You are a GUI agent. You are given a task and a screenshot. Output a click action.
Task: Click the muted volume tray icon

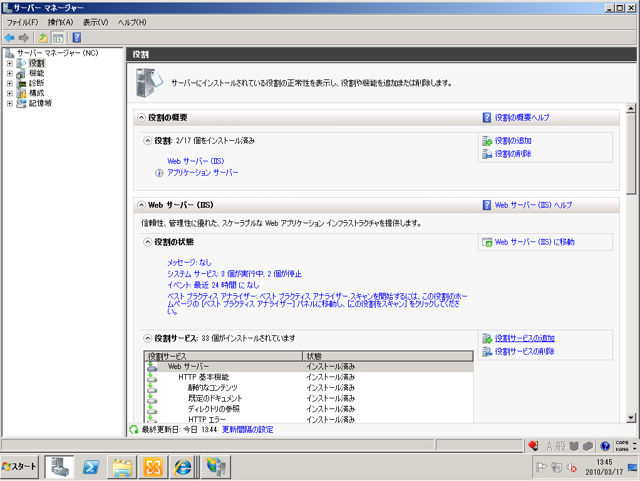click(x=571, y=468)
